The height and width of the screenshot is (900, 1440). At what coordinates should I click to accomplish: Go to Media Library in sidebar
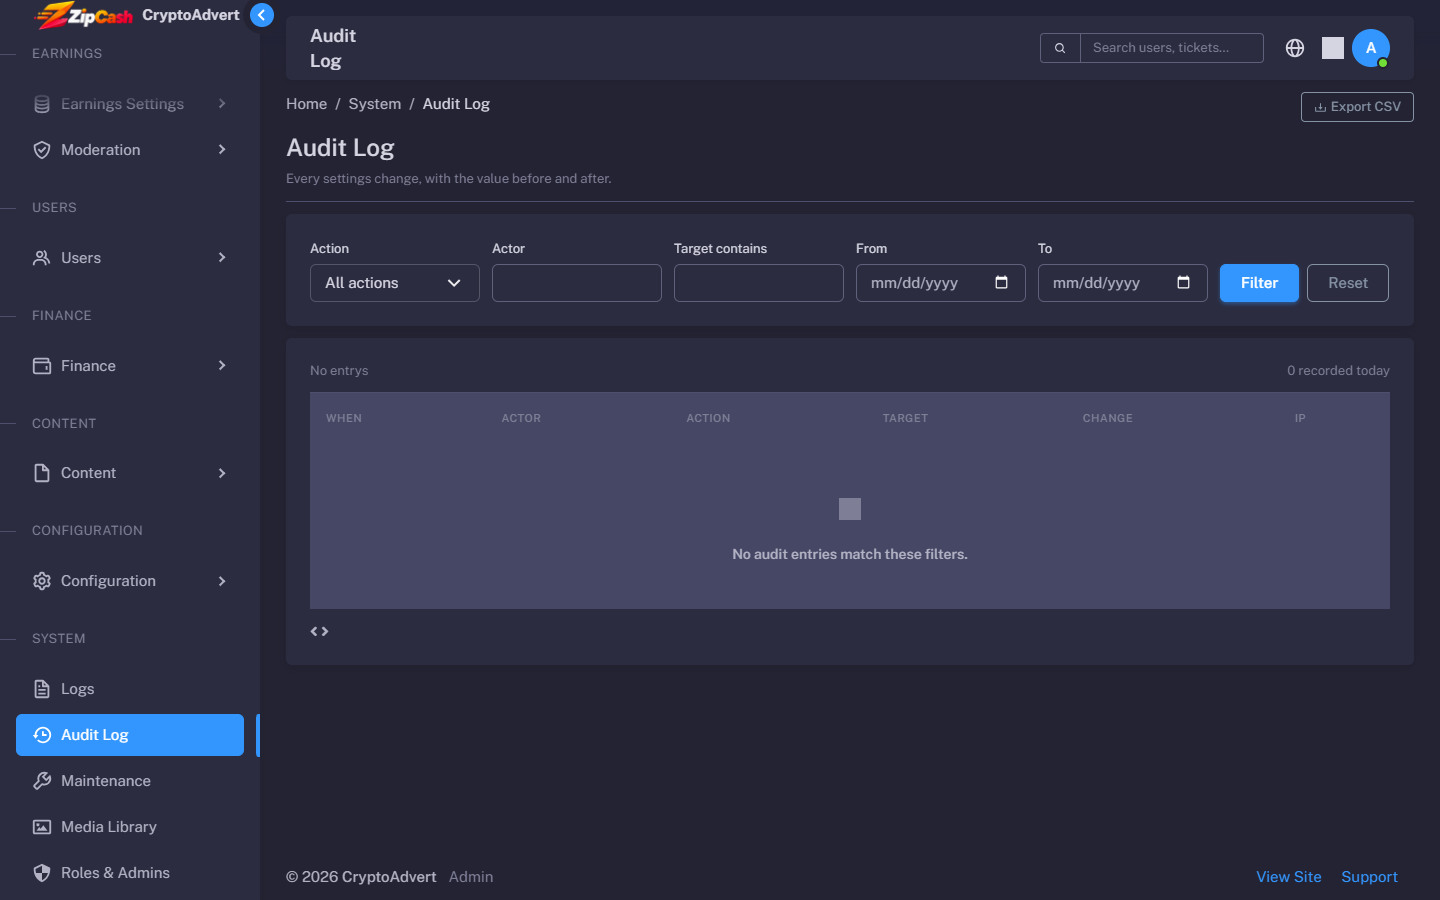(x=130, y=827)
